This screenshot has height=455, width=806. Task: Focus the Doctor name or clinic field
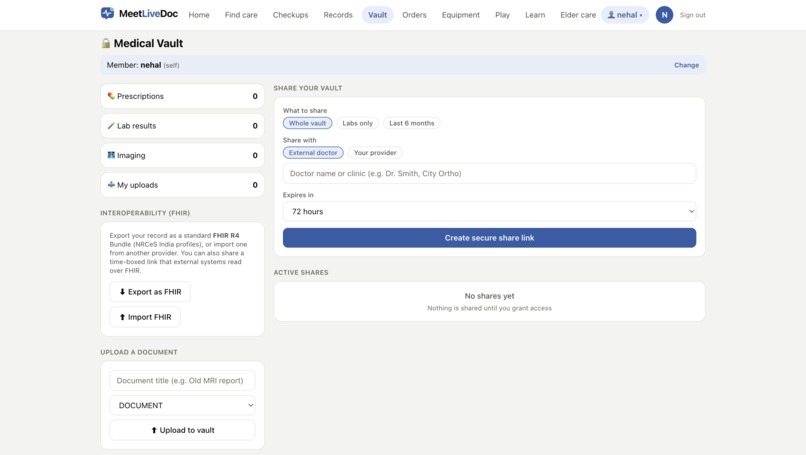(489, 174)
